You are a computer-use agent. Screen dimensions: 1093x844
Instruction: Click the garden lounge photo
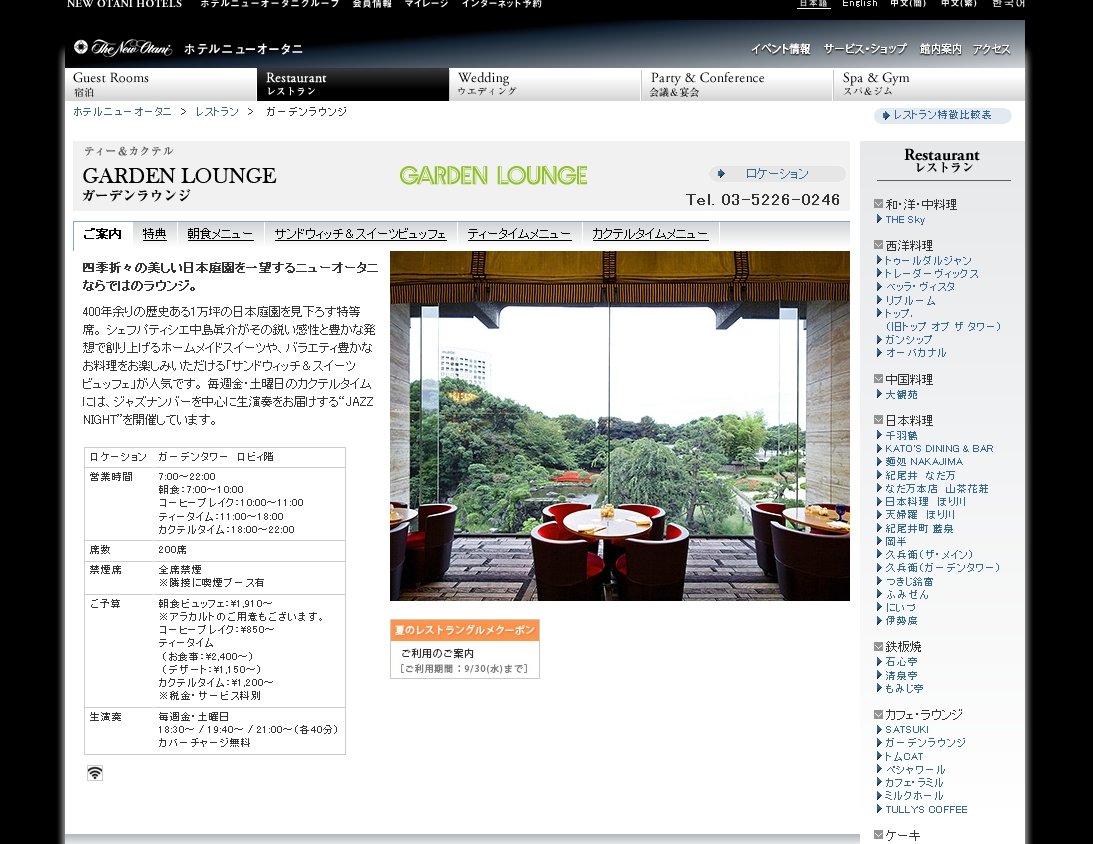[620, 426]
